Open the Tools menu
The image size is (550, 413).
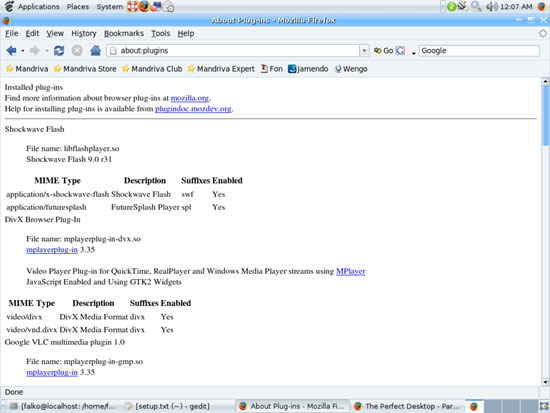click(161, 33)
